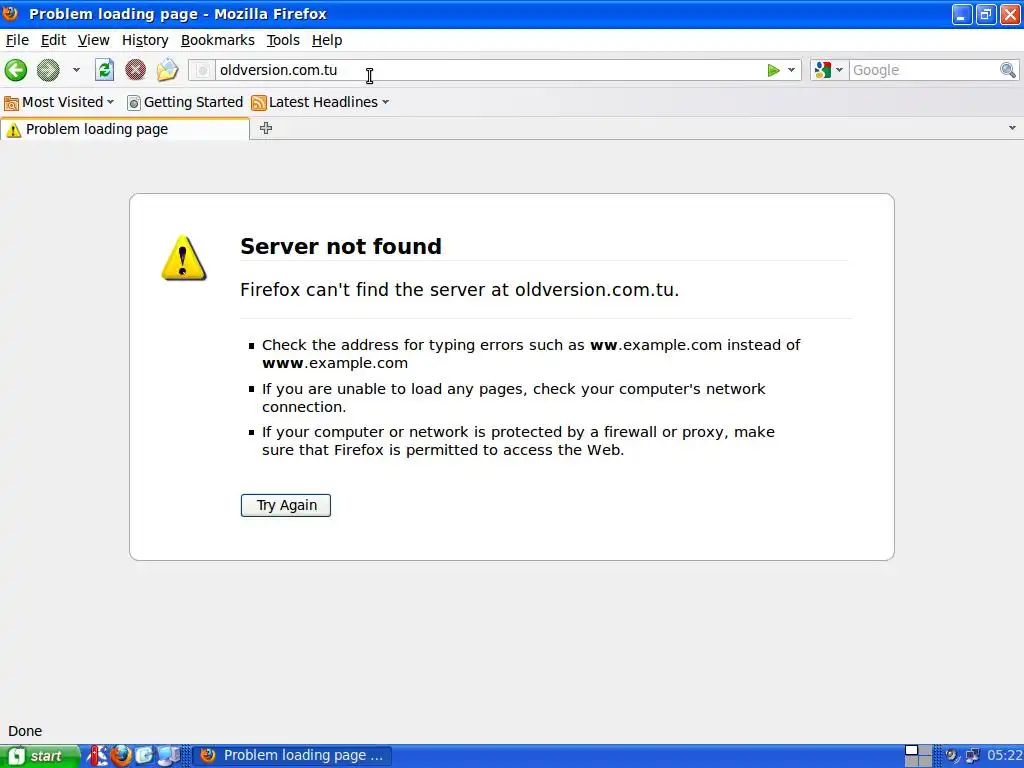Open the Start menu

[x=40, y=756]
